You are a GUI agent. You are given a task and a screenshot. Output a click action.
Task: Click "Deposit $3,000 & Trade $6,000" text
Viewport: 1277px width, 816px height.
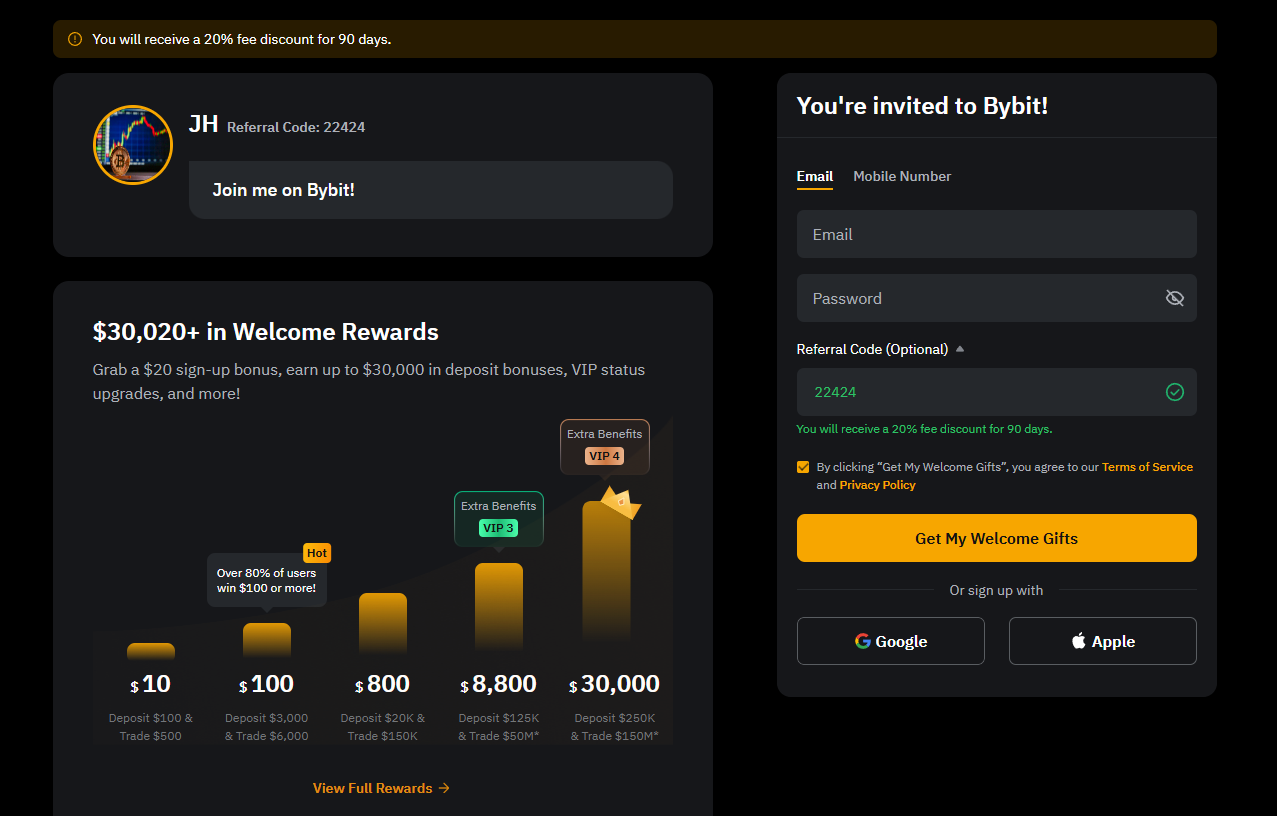point(267,727)
